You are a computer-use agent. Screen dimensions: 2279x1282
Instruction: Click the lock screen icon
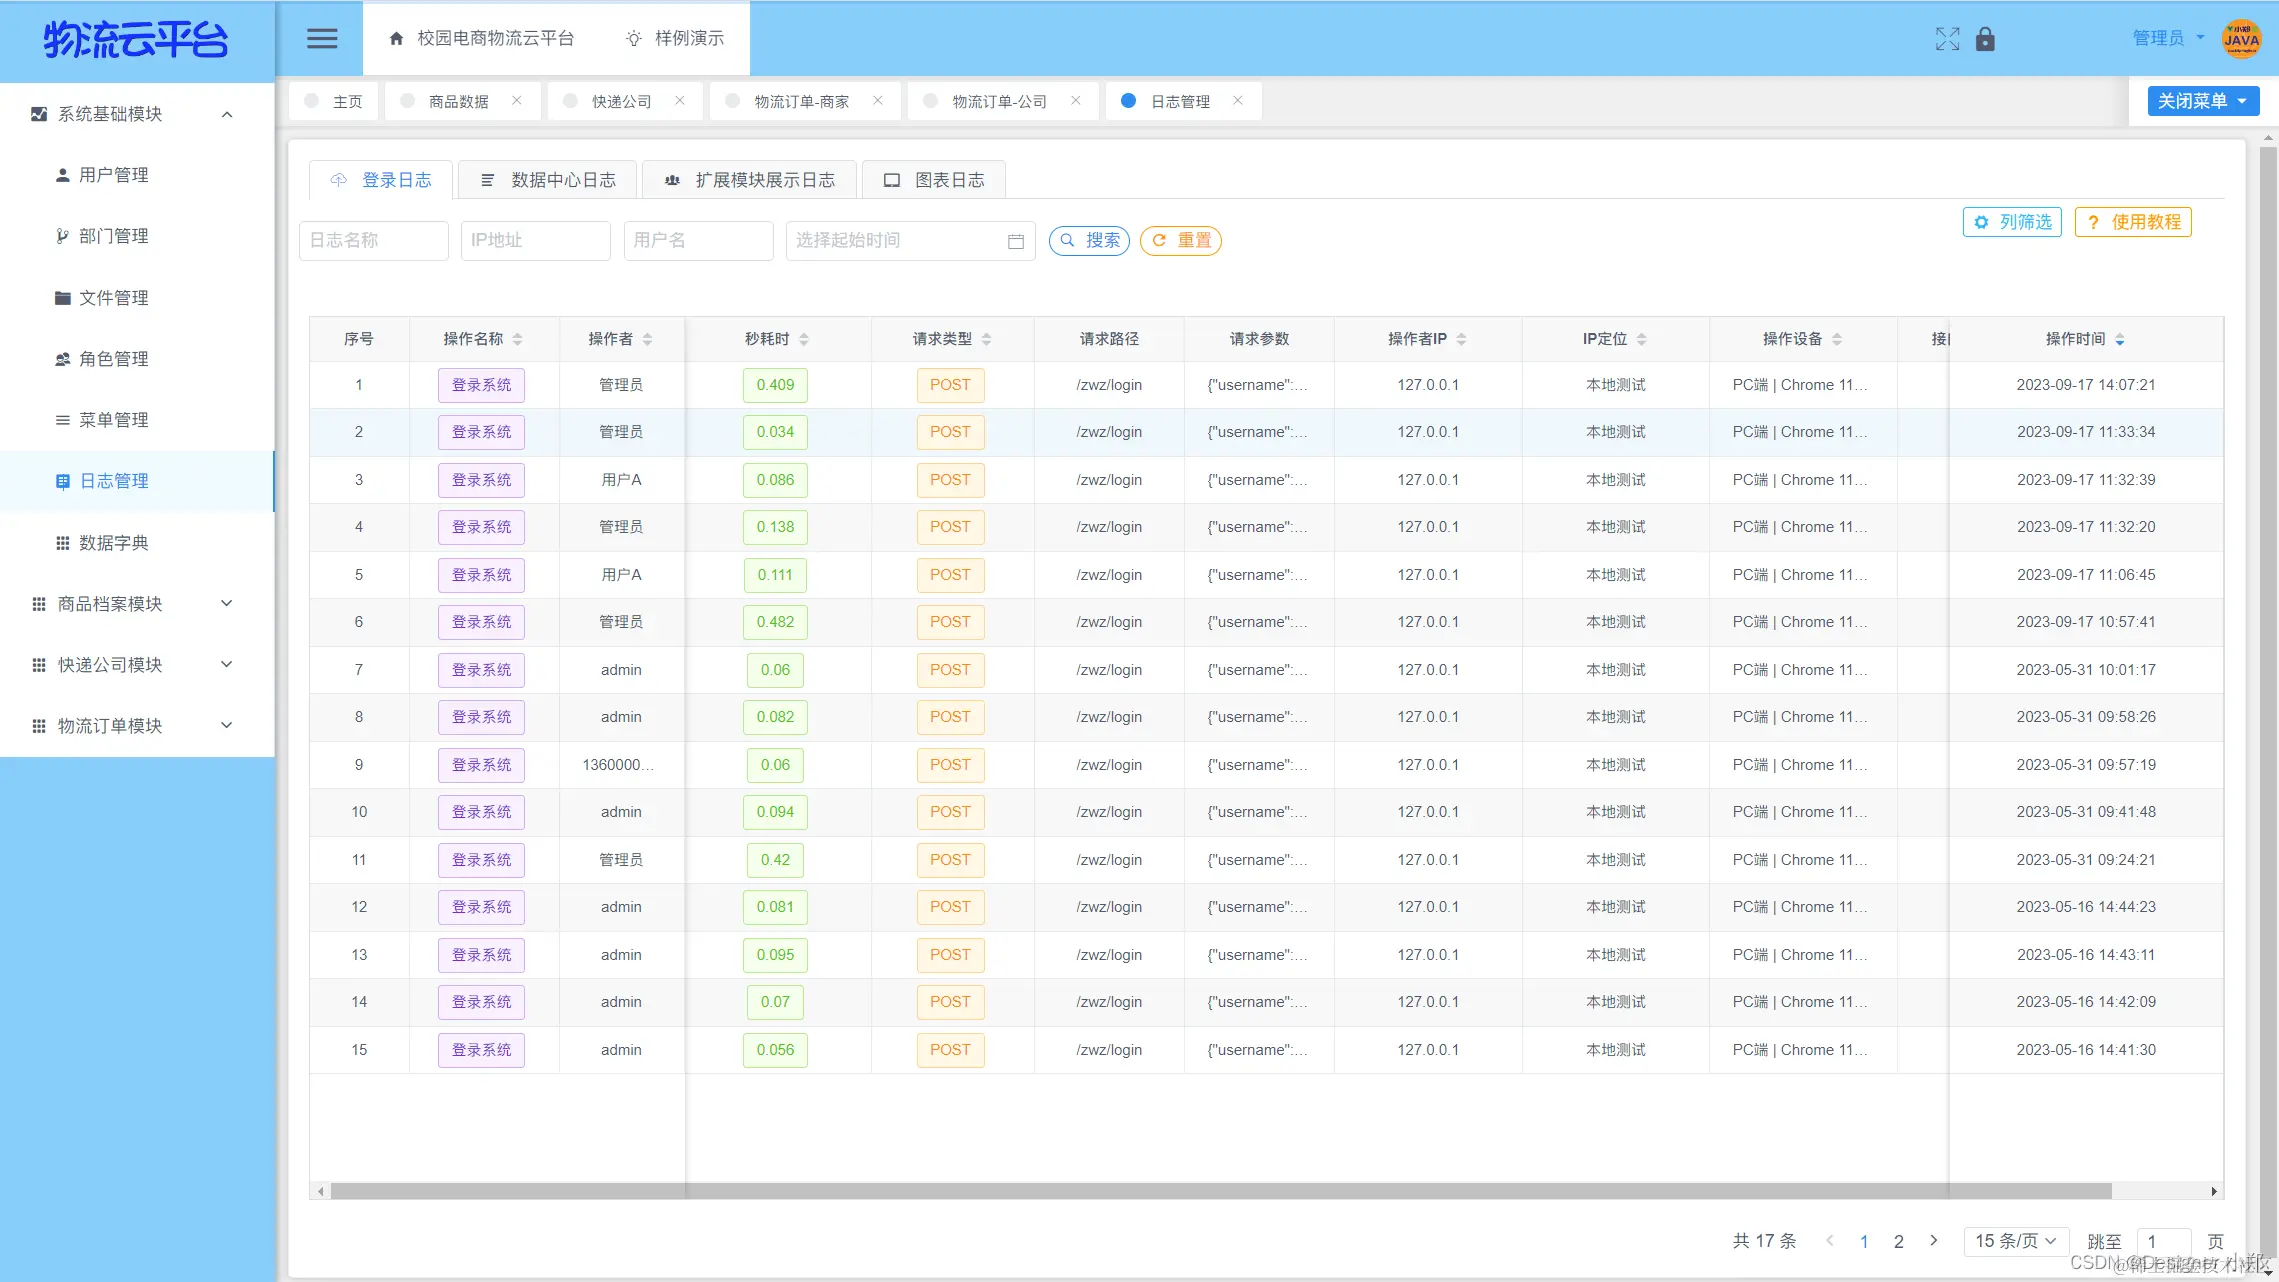coord(1985,39)
